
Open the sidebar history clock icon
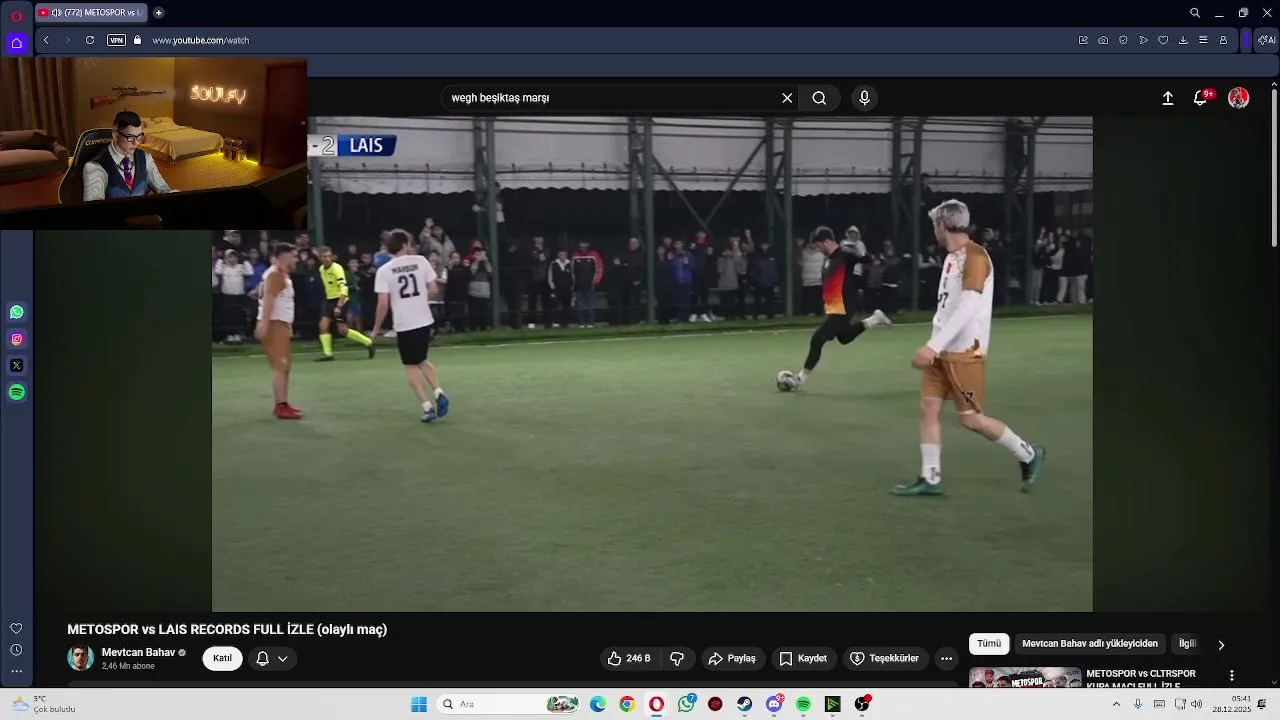click(x=16, y=650)
